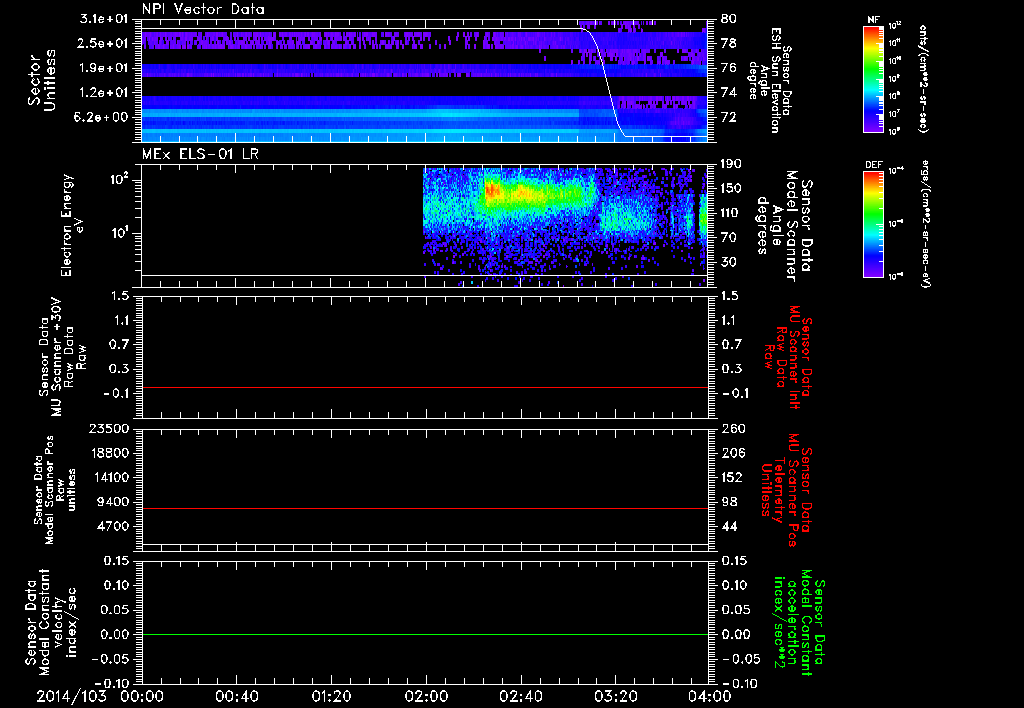Click the '1.9e+01' sector tick label
The image size is (1024, 708).
click(x=104, y=68)
